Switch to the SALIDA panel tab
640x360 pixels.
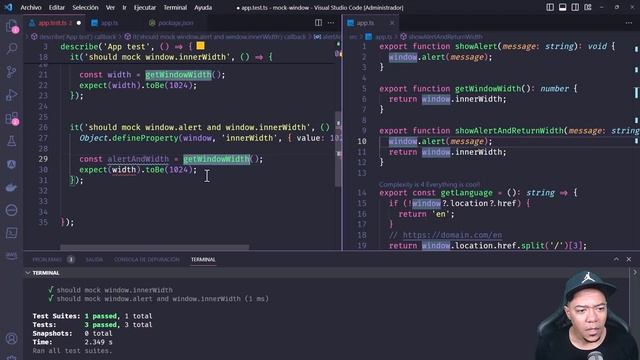coord(94,259)
